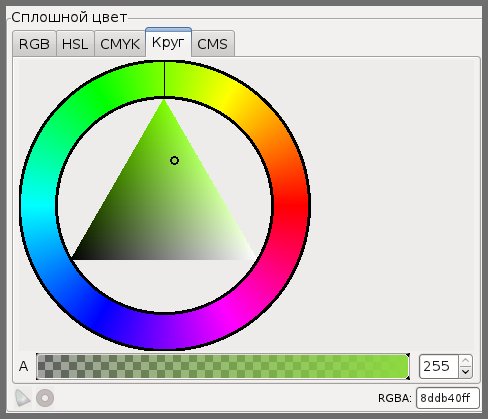Open the HSL tab
Viewport: 488px width, 419px height.
click(75, 44)
